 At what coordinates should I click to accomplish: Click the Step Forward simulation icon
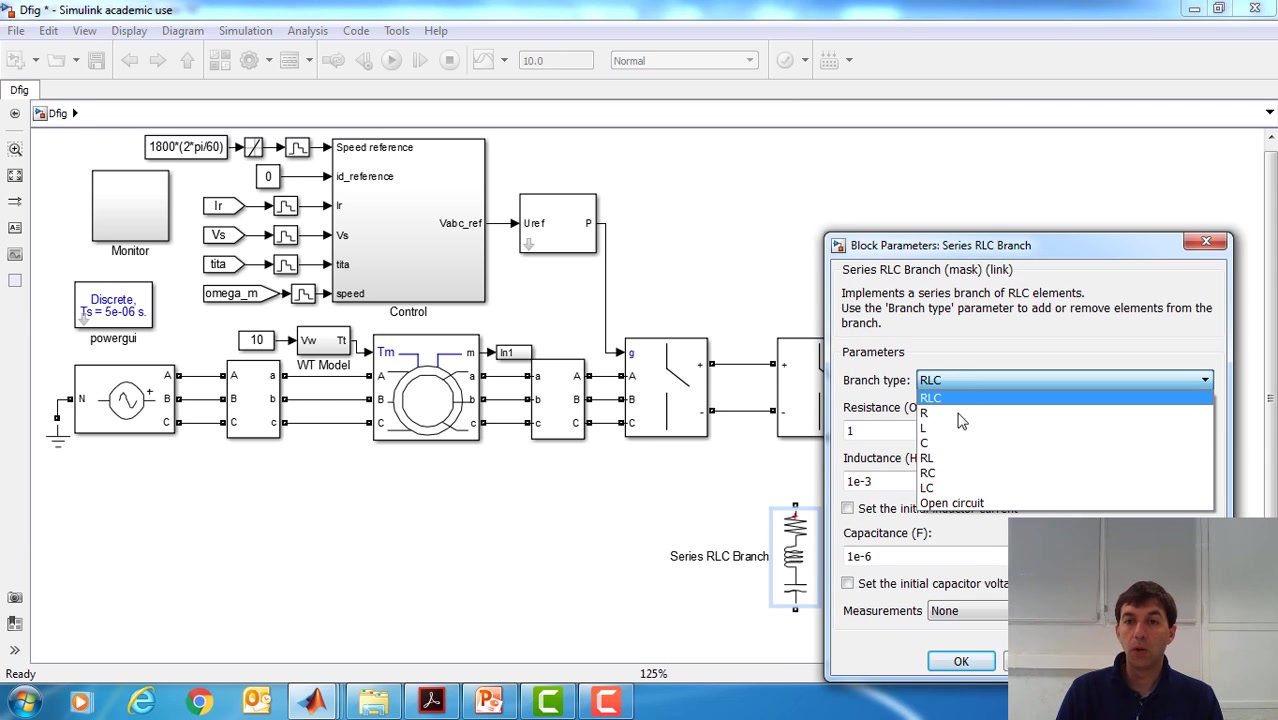[x=419, y=60]
